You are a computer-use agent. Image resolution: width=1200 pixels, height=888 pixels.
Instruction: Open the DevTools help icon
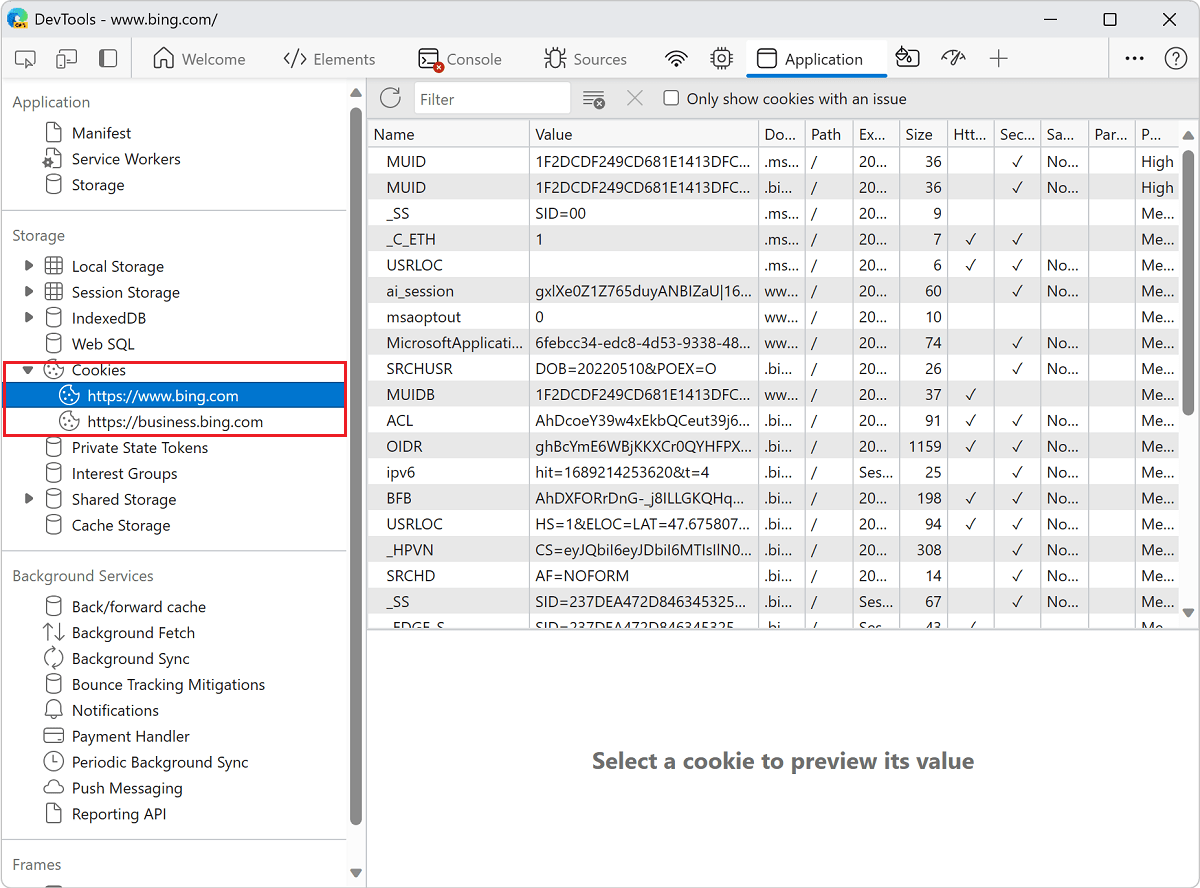point(1176,58)
